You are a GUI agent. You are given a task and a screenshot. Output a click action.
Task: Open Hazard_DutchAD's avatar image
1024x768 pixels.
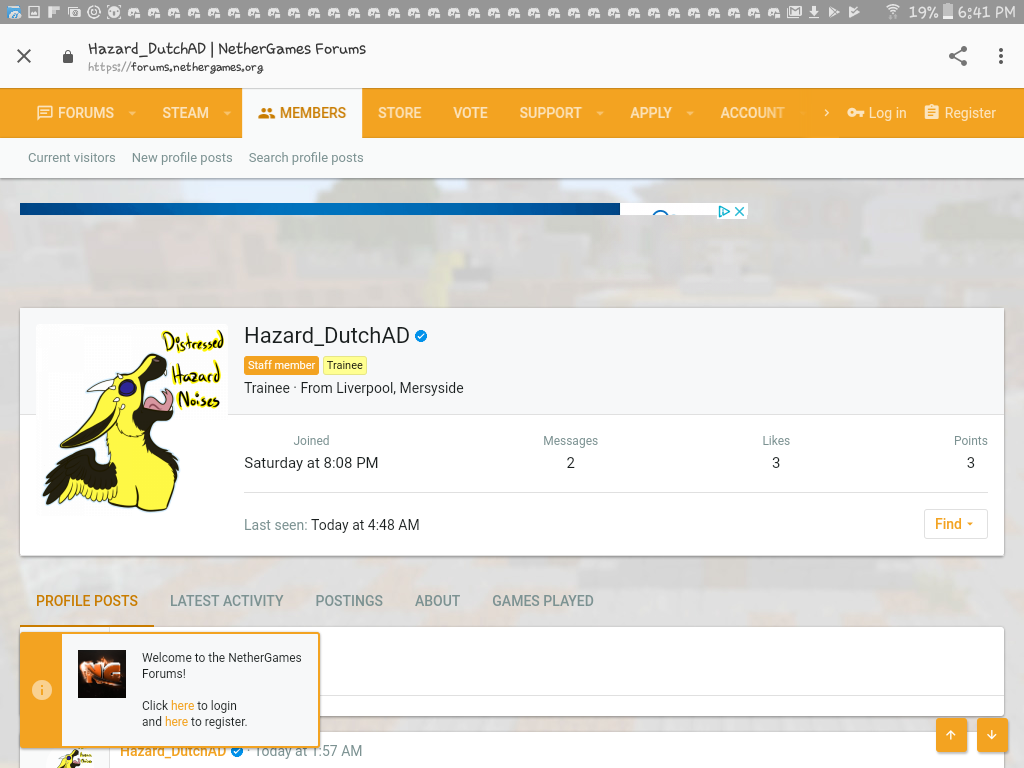132,419
